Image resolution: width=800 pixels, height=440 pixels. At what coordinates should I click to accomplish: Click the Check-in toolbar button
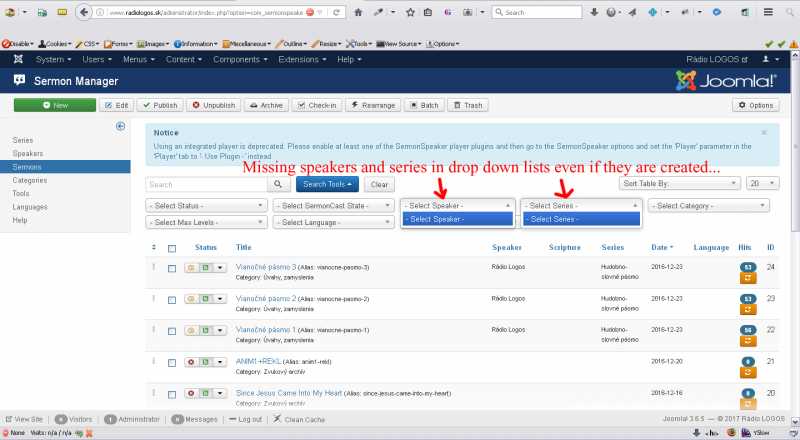pos(317,105)
